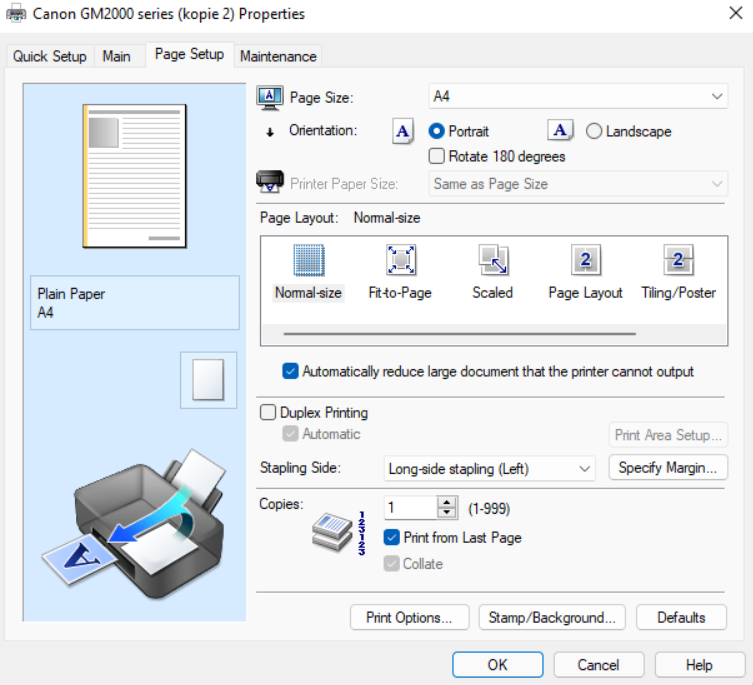Viewport: 753px width, 685px height.
Task: Enable Duplex Printing checkbox
Action: (268, 412)
